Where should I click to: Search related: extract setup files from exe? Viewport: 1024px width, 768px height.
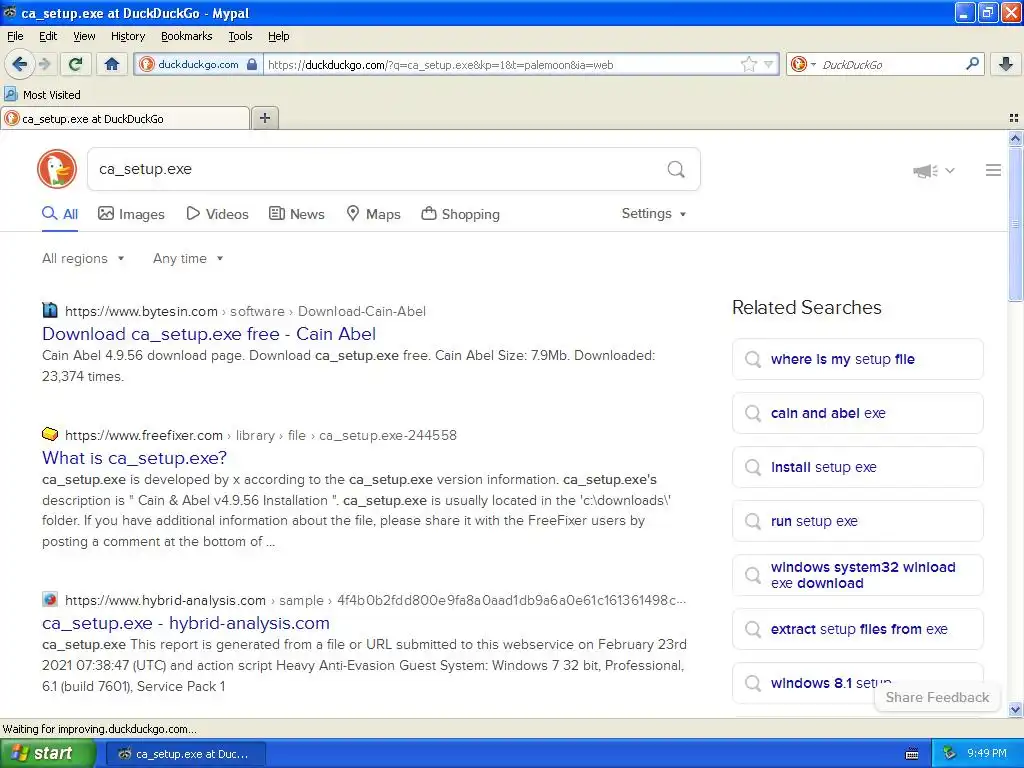pyautogui.click(x=857, y=630)
